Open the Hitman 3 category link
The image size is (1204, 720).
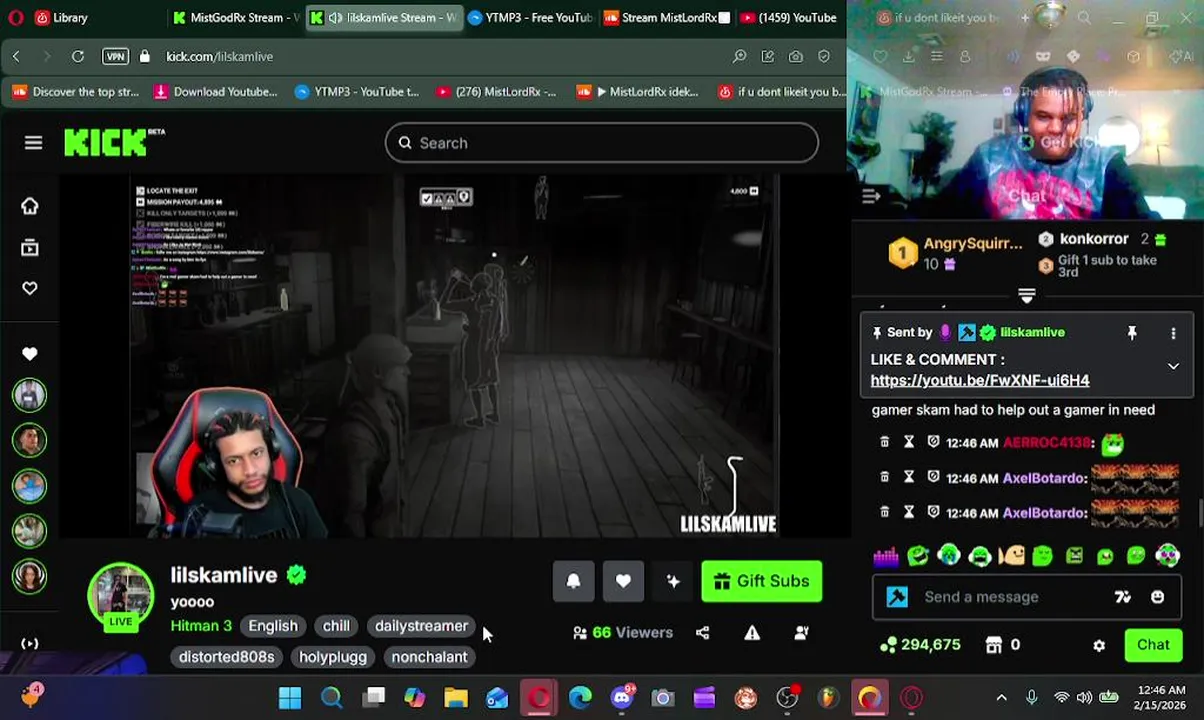tap(201, 626)
